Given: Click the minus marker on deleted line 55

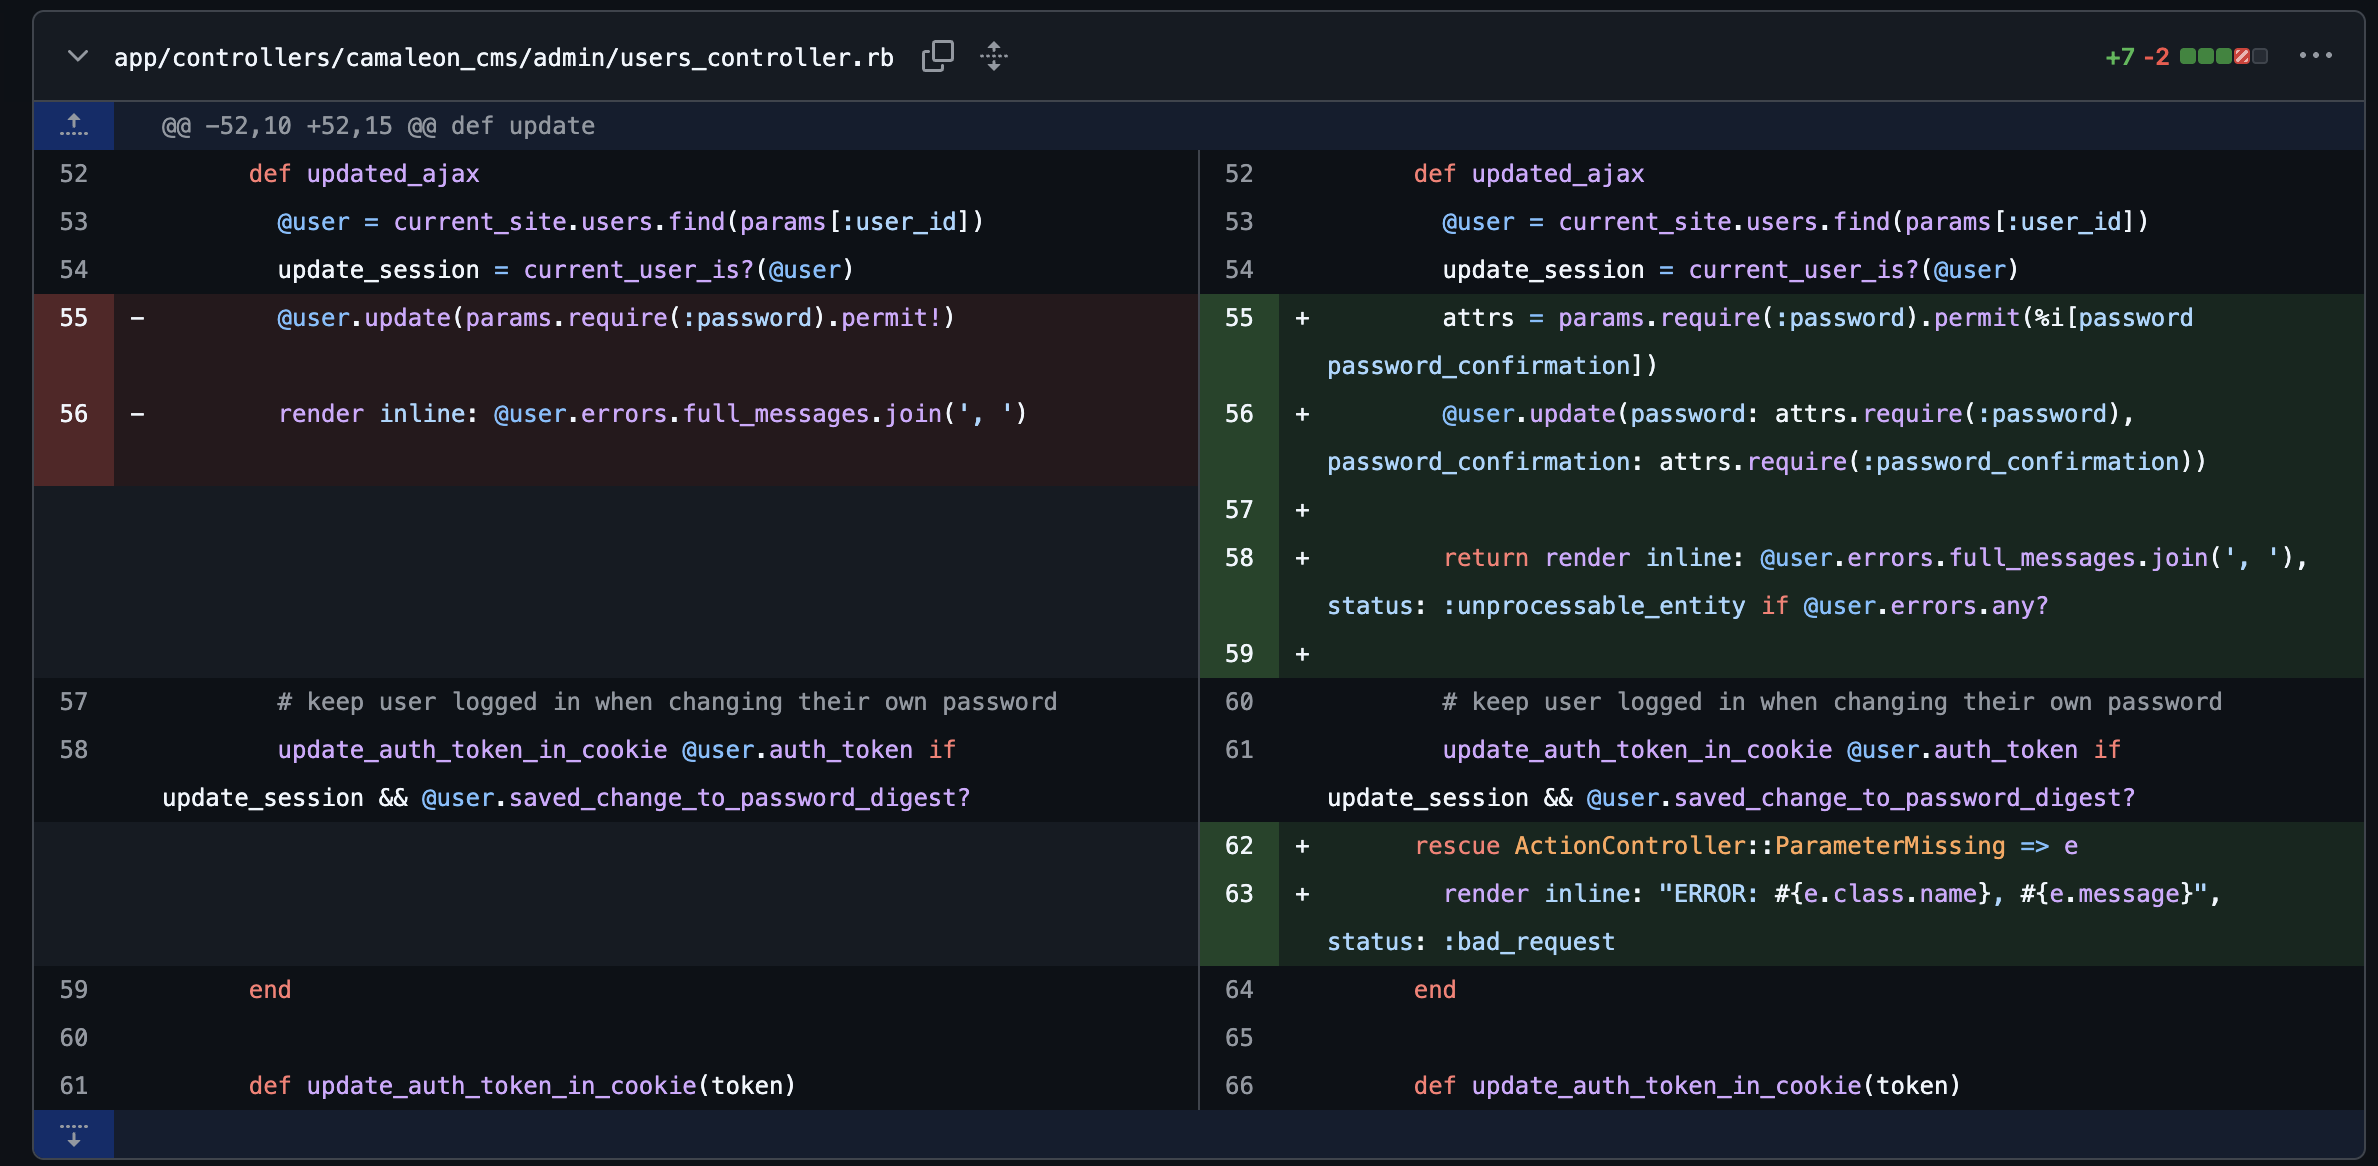Looking at the screenshot, I should (138, 318).
